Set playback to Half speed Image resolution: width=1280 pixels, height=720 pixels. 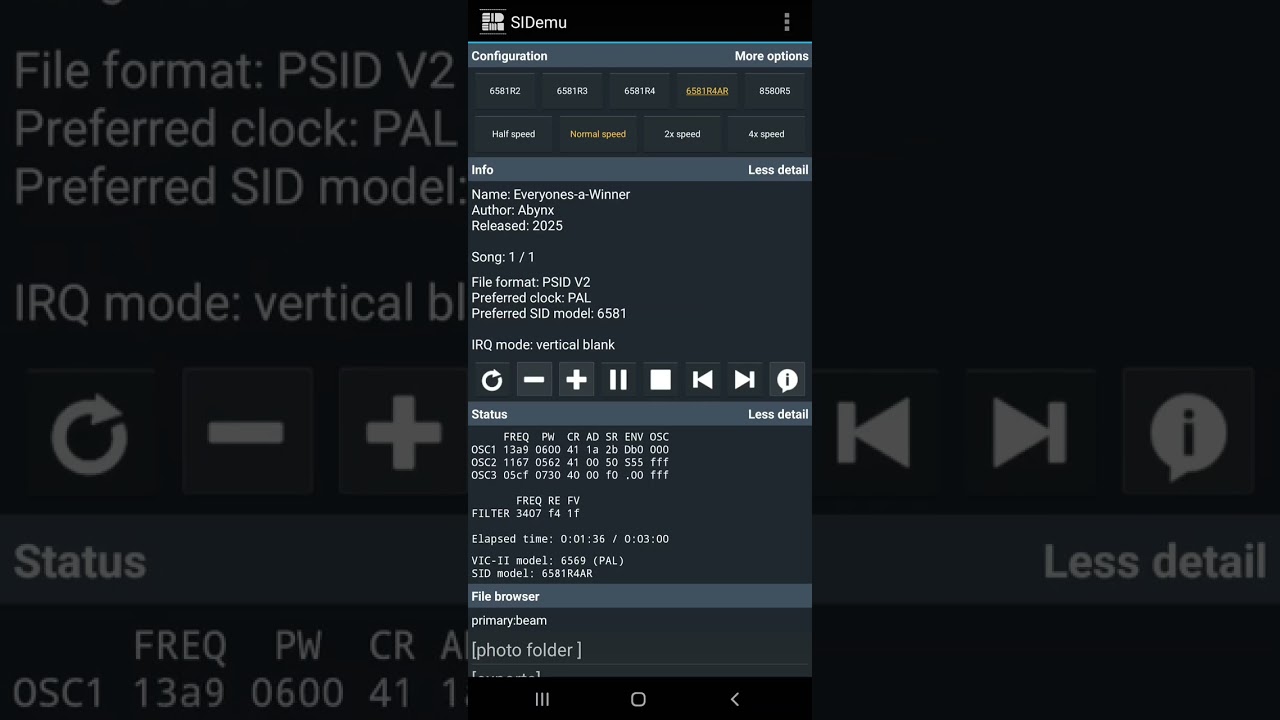point(513,134)
